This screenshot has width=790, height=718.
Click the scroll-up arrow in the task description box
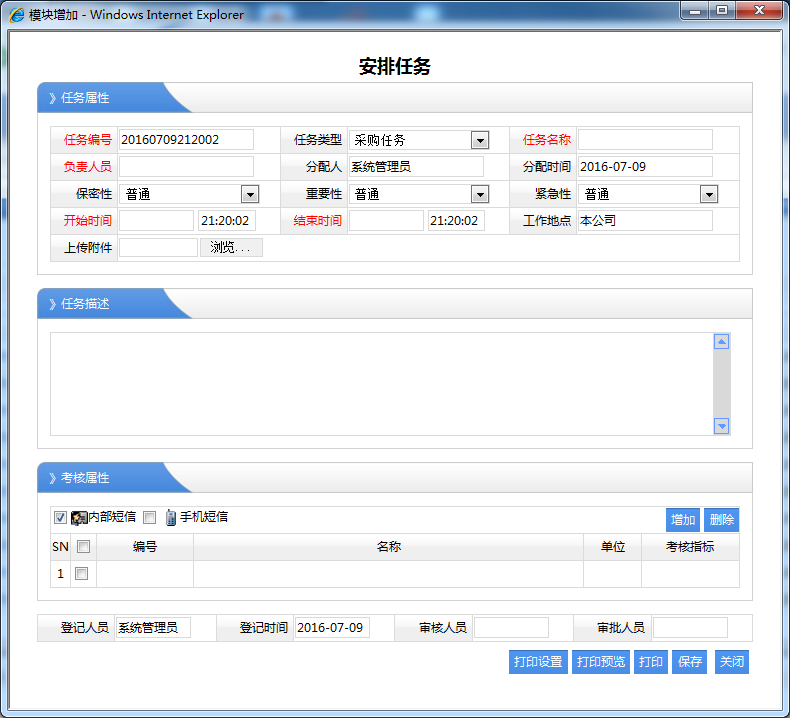coord(721,342)
